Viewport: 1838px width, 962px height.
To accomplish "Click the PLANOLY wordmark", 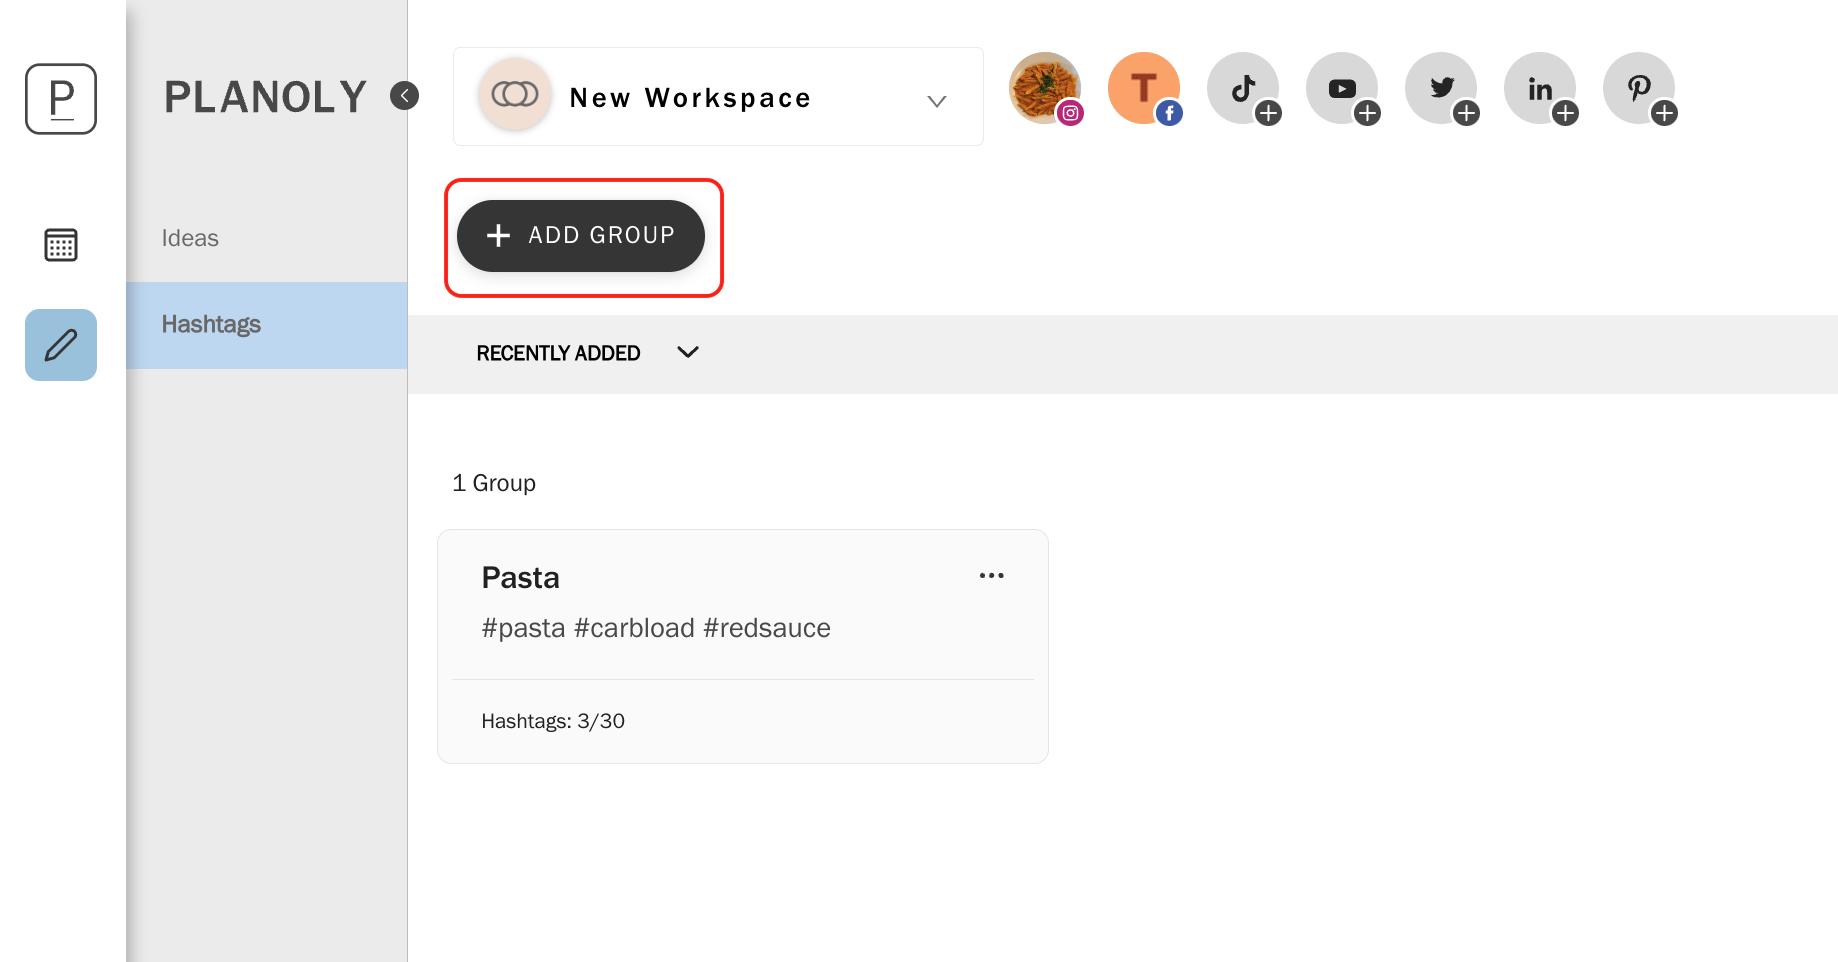I will pos(266,97).
